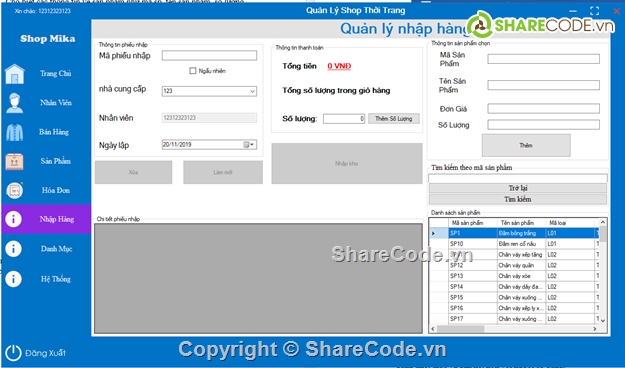Click the 0 VNĐ total amount
This screenshot has width=625, height=368.
tap(339, 66)
